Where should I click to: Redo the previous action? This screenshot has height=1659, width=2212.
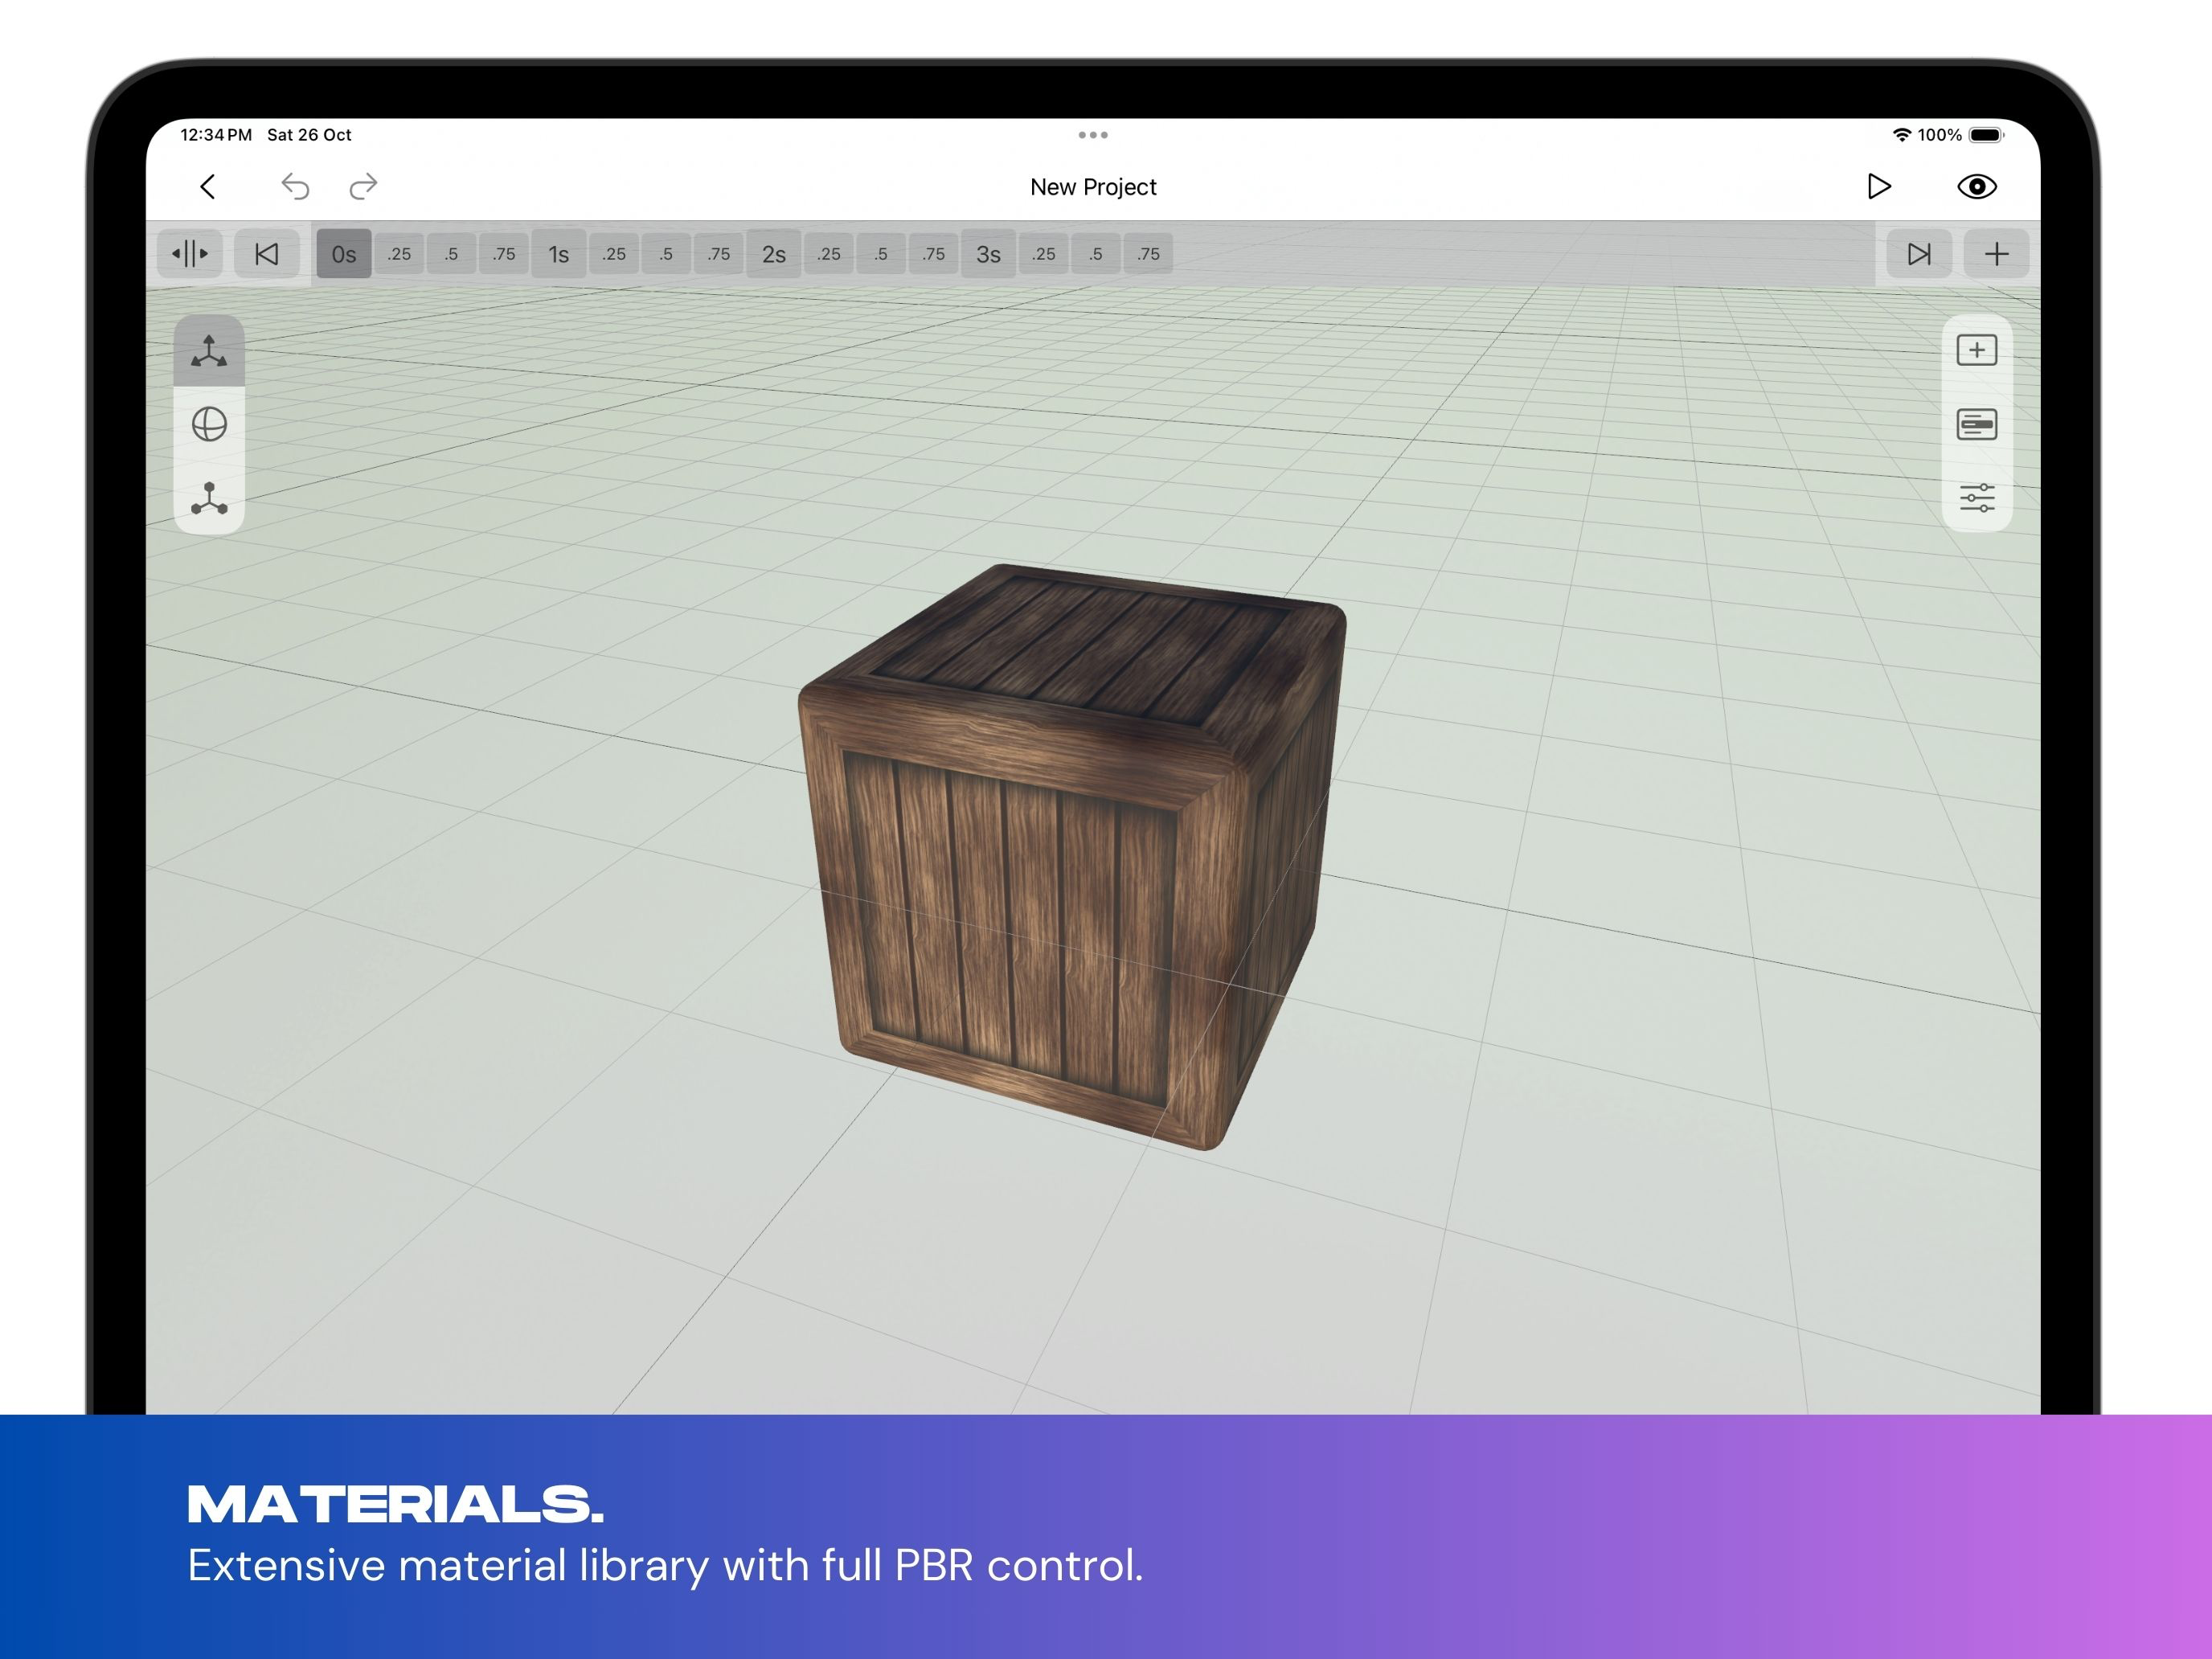[x=363, y=187]
